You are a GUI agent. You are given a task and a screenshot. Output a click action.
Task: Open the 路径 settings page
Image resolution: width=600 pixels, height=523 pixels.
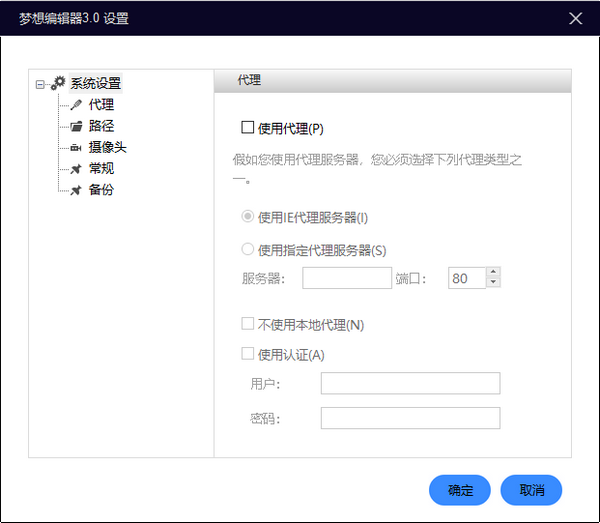pyautogui.click(x=101, y=126)
